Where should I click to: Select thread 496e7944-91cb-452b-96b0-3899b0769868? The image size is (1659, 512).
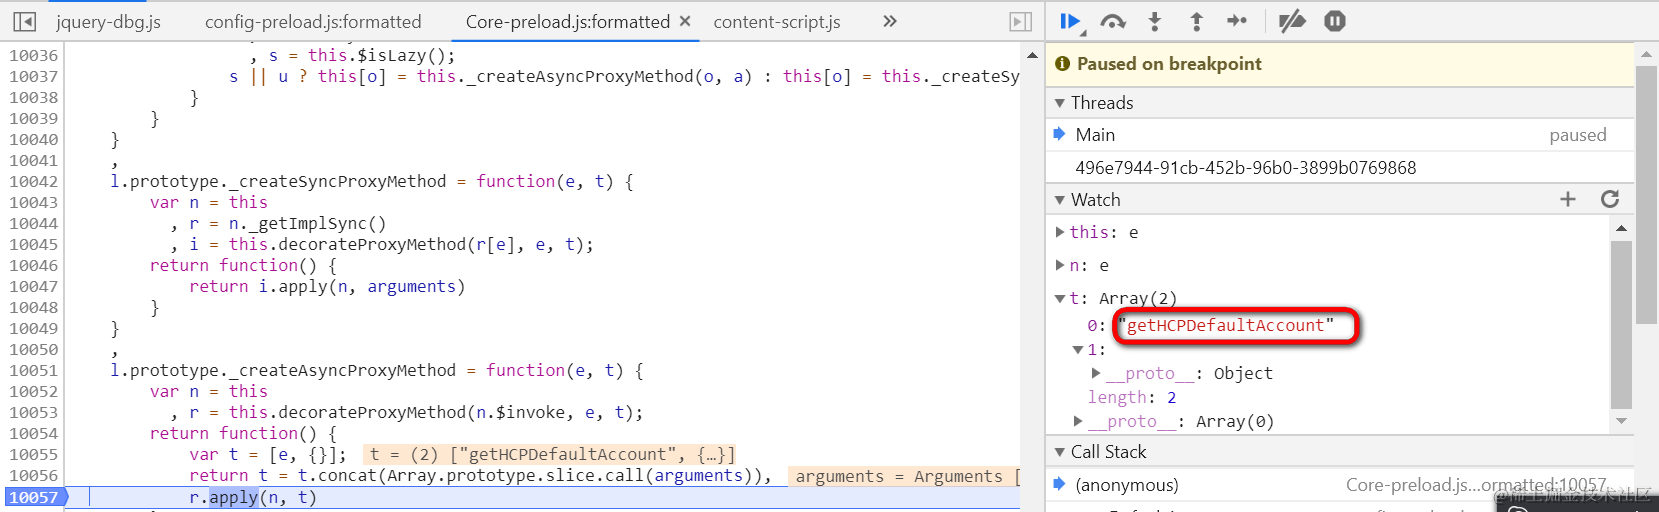1340,168
